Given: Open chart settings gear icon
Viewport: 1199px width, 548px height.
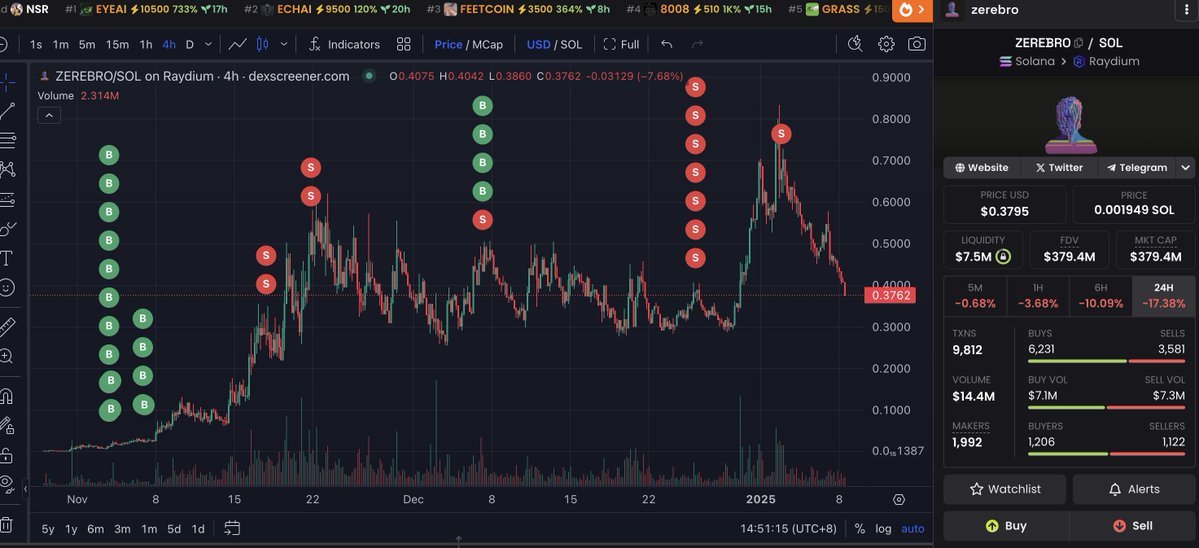Looking at the screenshot, I should coord(886,44).
